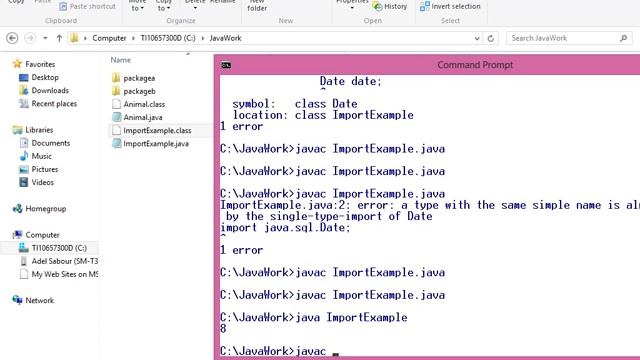Go back with the Back arrow button
This screenshot has width=640, height=360.
pos(12,38)
